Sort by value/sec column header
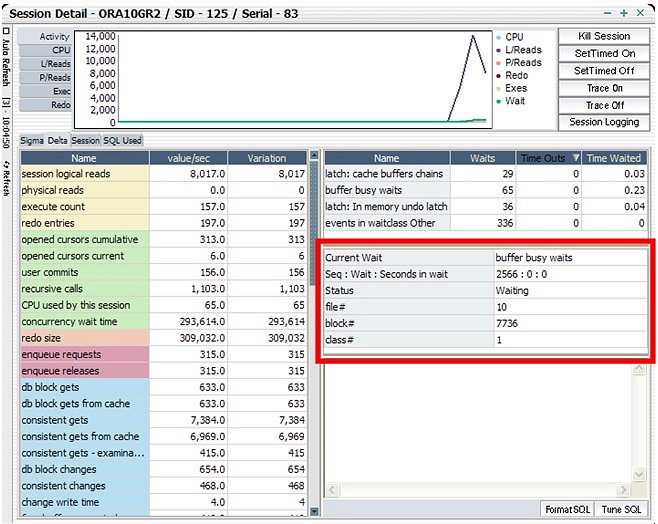 188,158
